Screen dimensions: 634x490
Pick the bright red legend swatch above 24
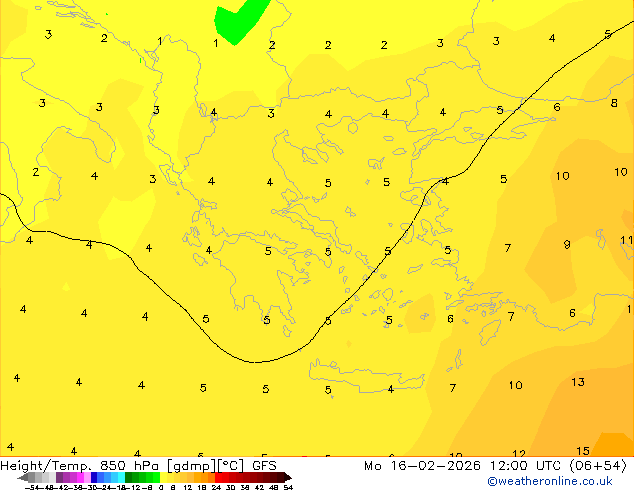click(218, 477)
